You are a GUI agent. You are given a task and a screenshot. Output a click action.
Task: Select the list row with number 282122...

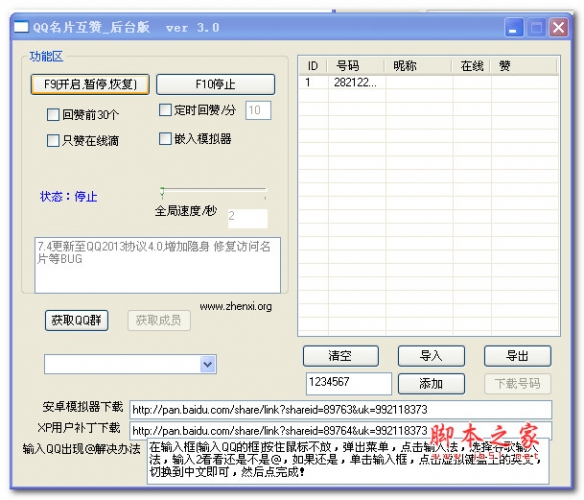(x=428, y=82)
